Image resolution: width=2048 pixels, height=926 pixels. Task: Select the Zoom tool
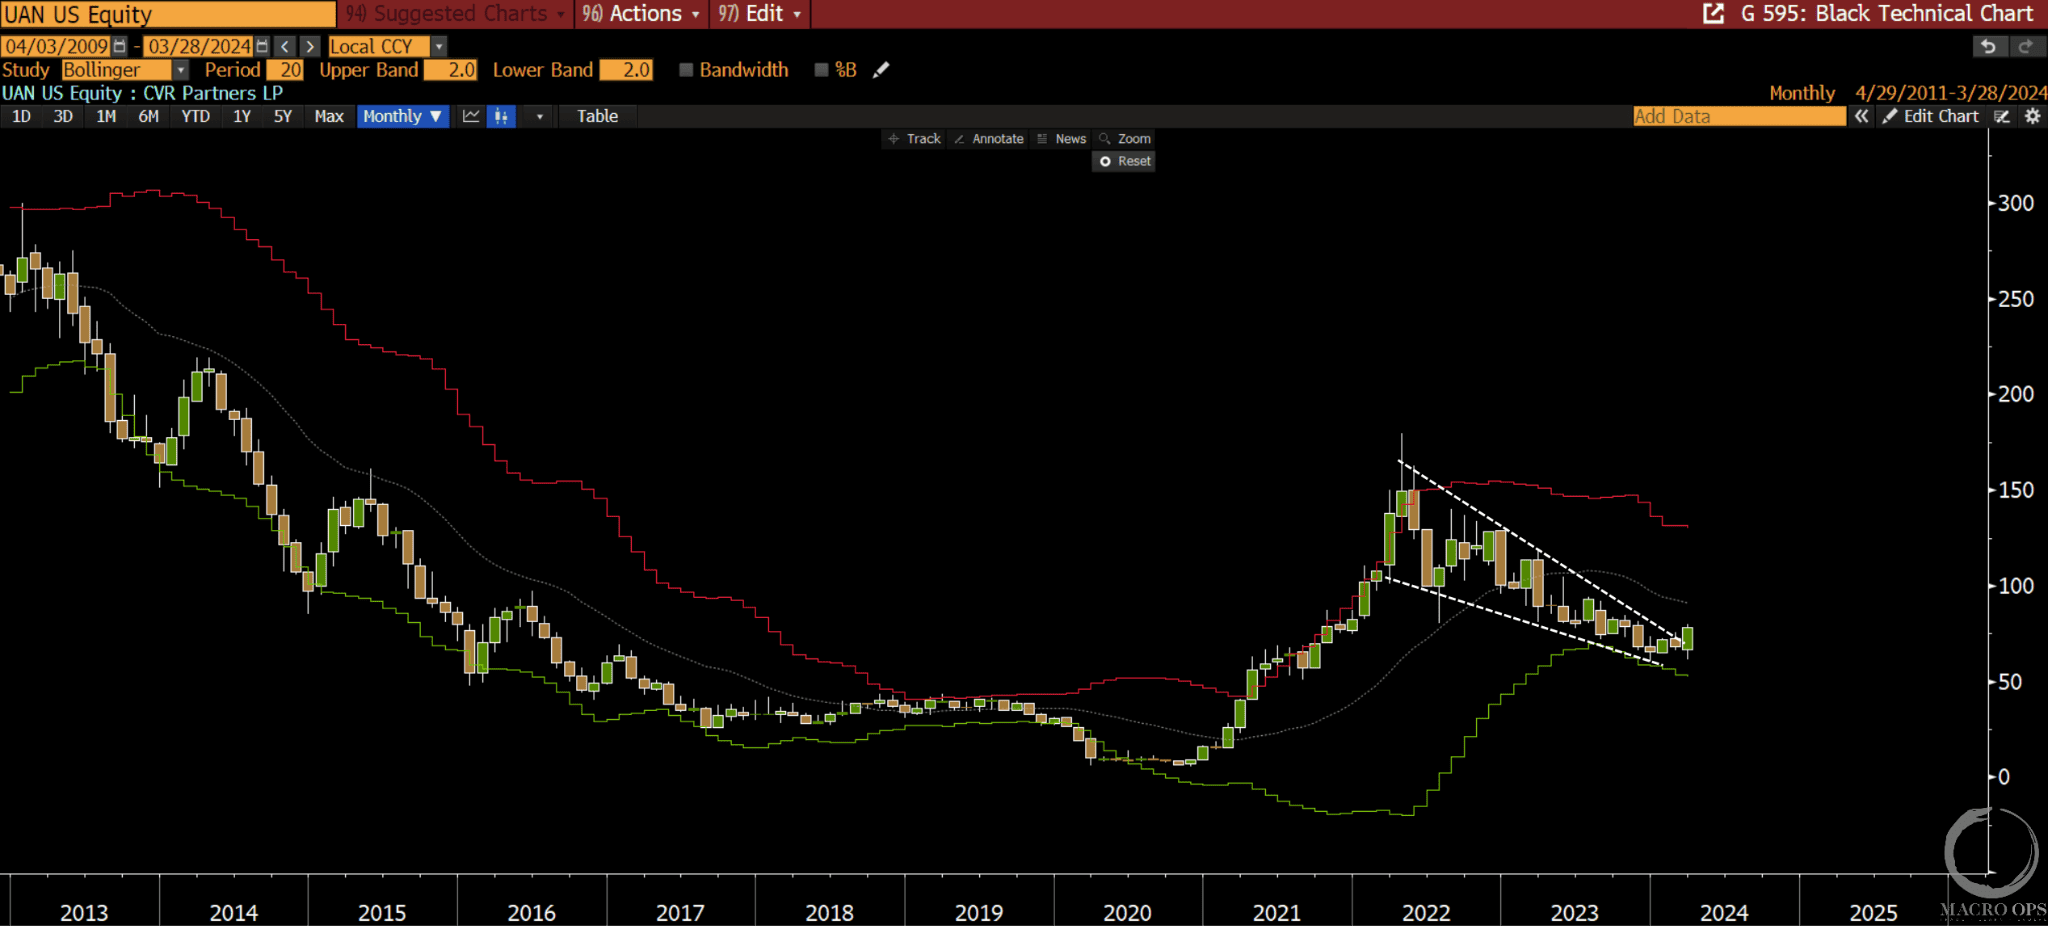(1124, 139)
